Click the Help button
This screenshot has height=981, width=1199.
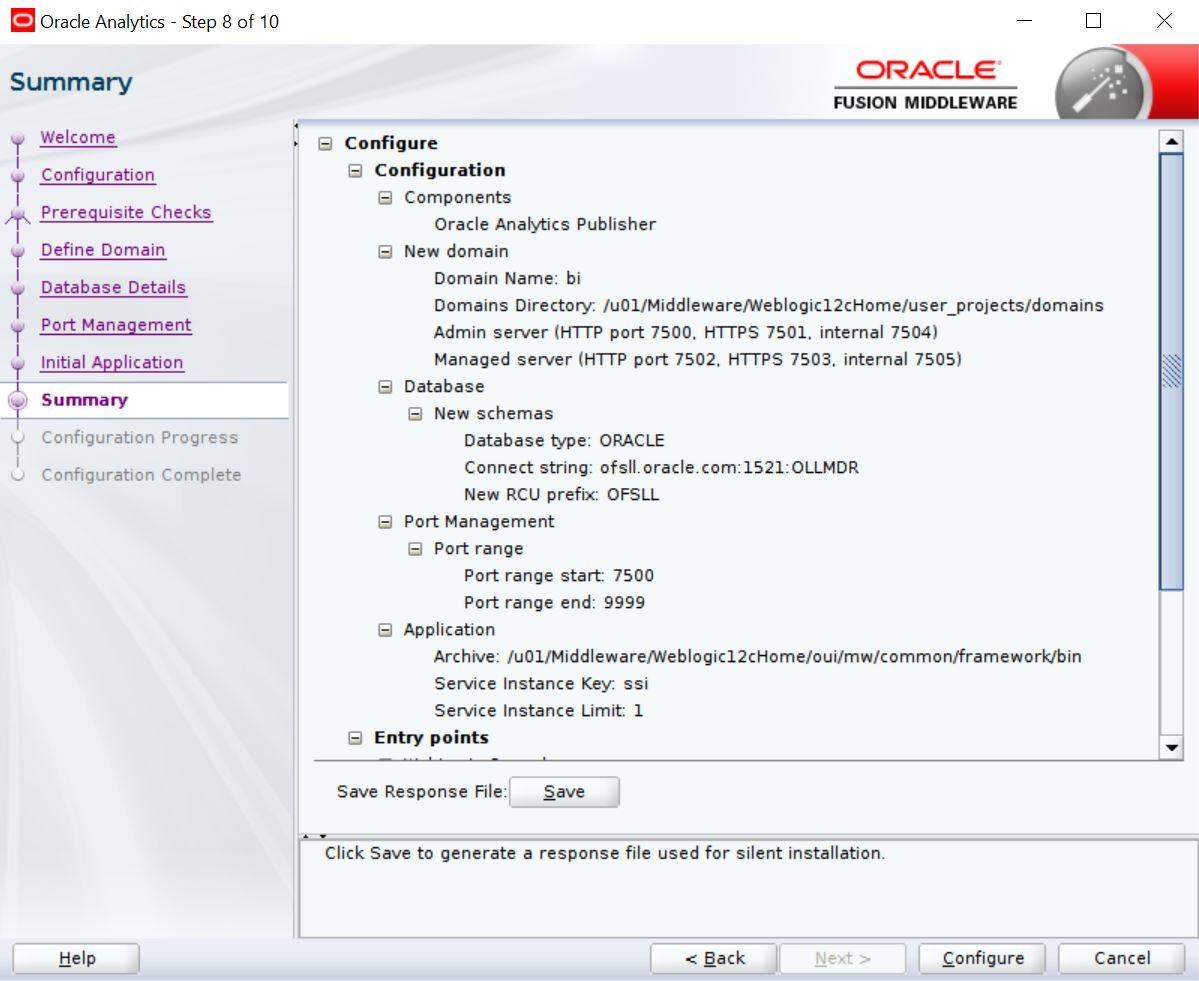point(76,959)
